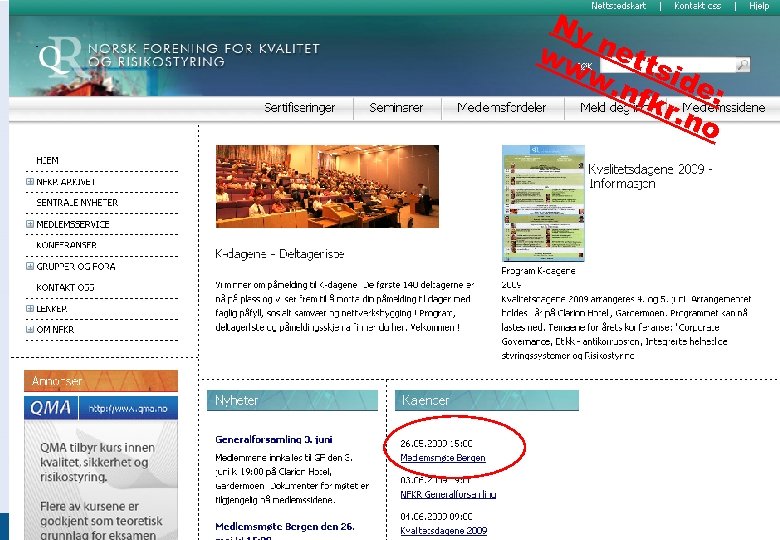Open KONFERANSER in the sidebar
The width and height of the screenshot is (780, 540).
pyautogui.click(x=66, y=245)
